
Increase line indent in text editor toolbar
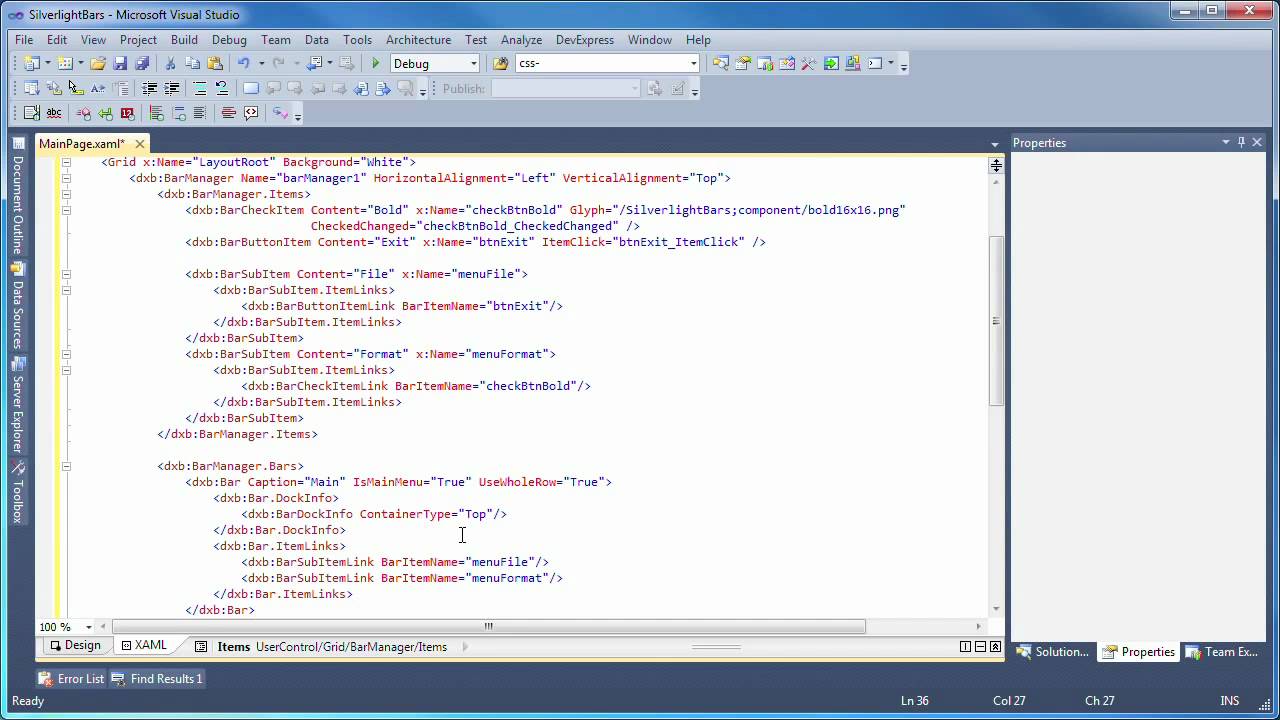[x=172, y=88]
